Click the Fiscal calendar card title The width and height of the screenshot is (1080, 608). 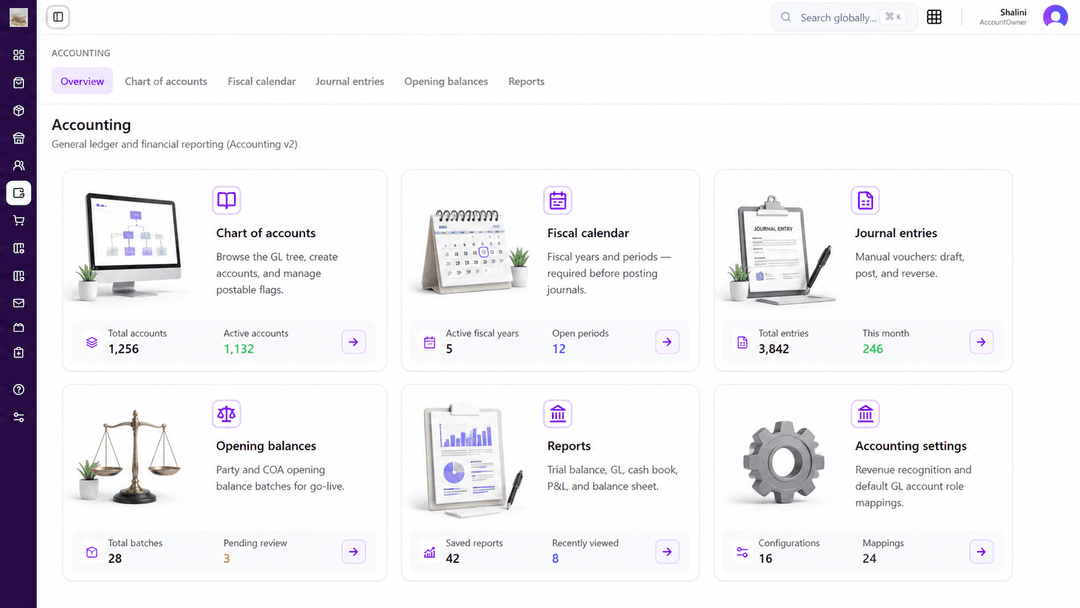(x=588, y=233)
